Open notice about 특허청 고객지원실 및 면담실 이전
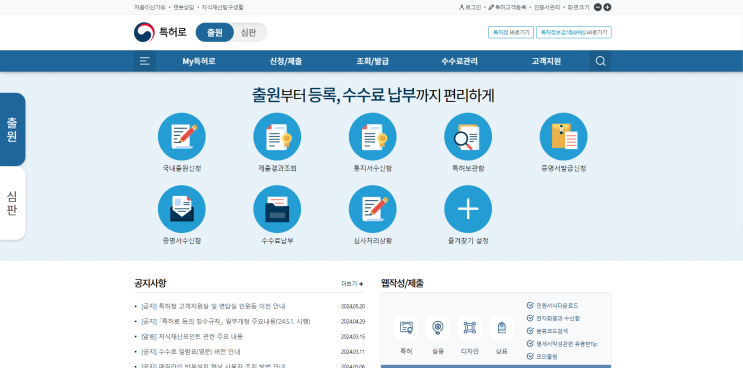This screenshot has width=743, height=368. (x=213, y=306)
